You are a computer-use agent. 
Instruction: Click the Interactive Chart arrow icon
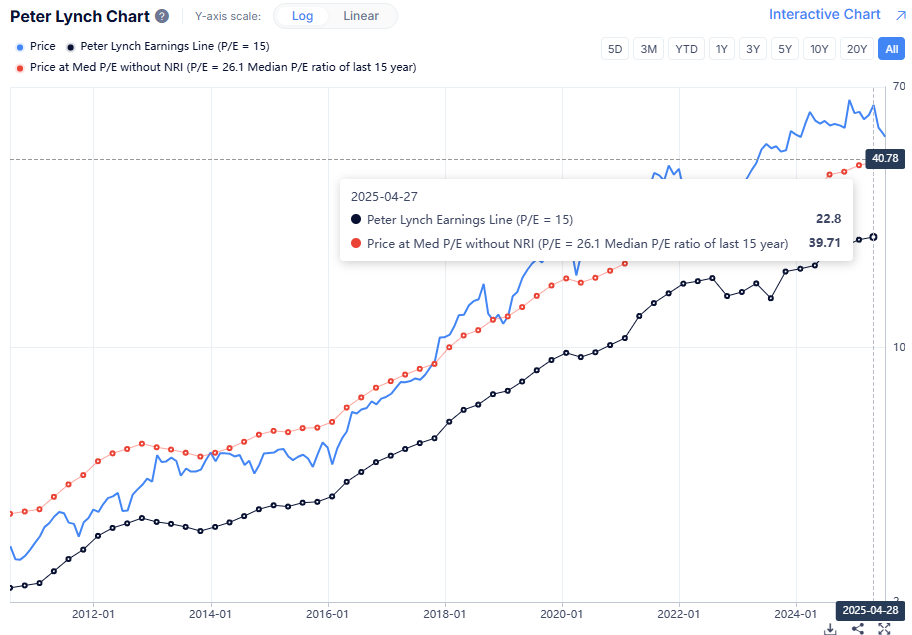[897, 14]
